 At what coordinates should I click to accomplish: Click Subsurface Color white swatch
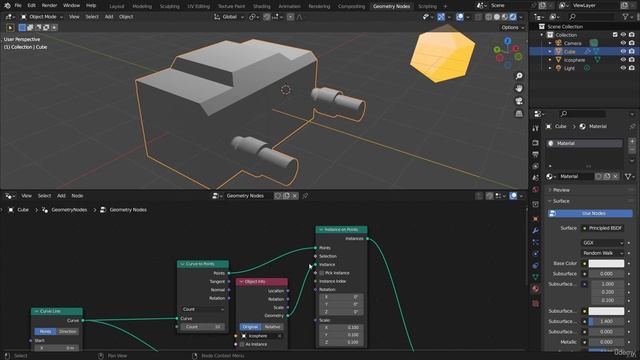[606, 311]
